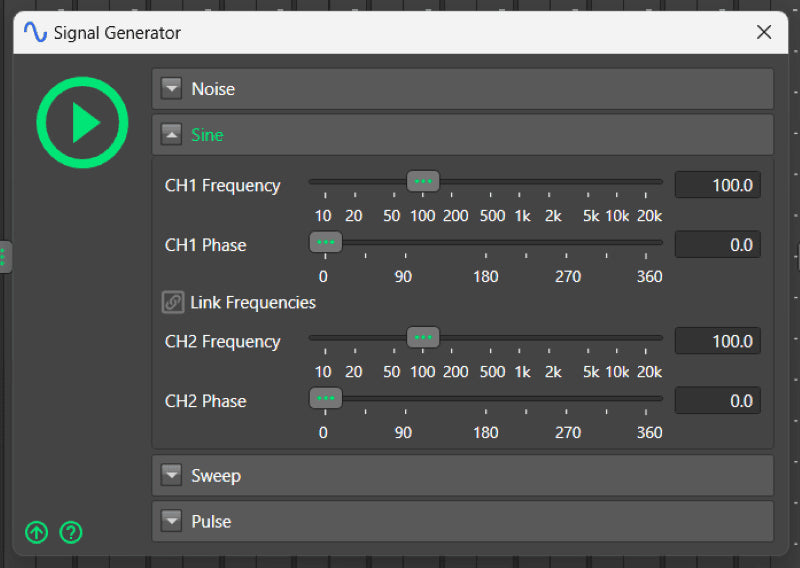The width and height of the screenshot is (800, 568).
Task: Click the CH1 Frequency value field
Action: [717, 185]
